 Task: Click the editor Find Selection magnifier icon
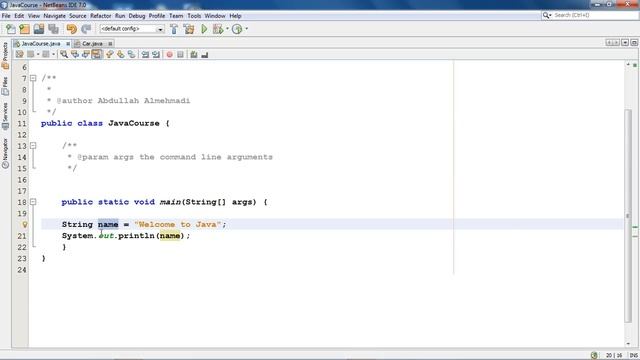click(64, 54)
